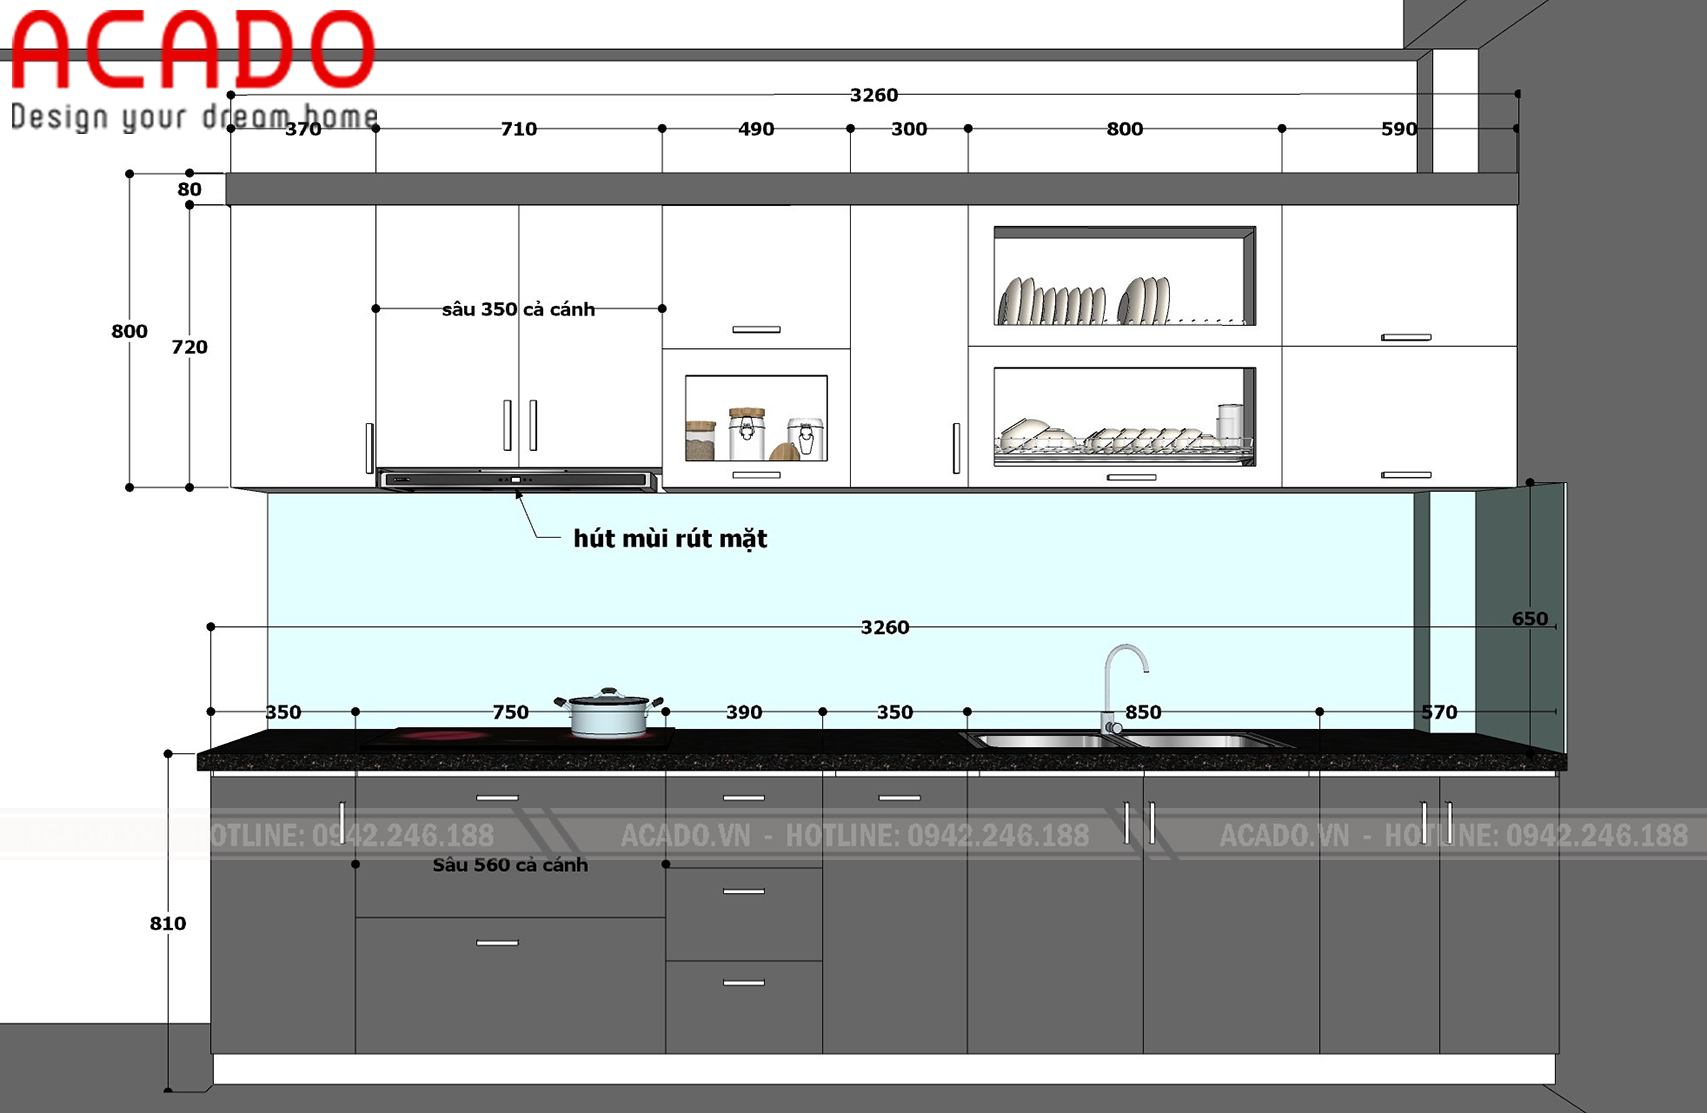Select the 750 base cabinet dimension

(510, 712)
